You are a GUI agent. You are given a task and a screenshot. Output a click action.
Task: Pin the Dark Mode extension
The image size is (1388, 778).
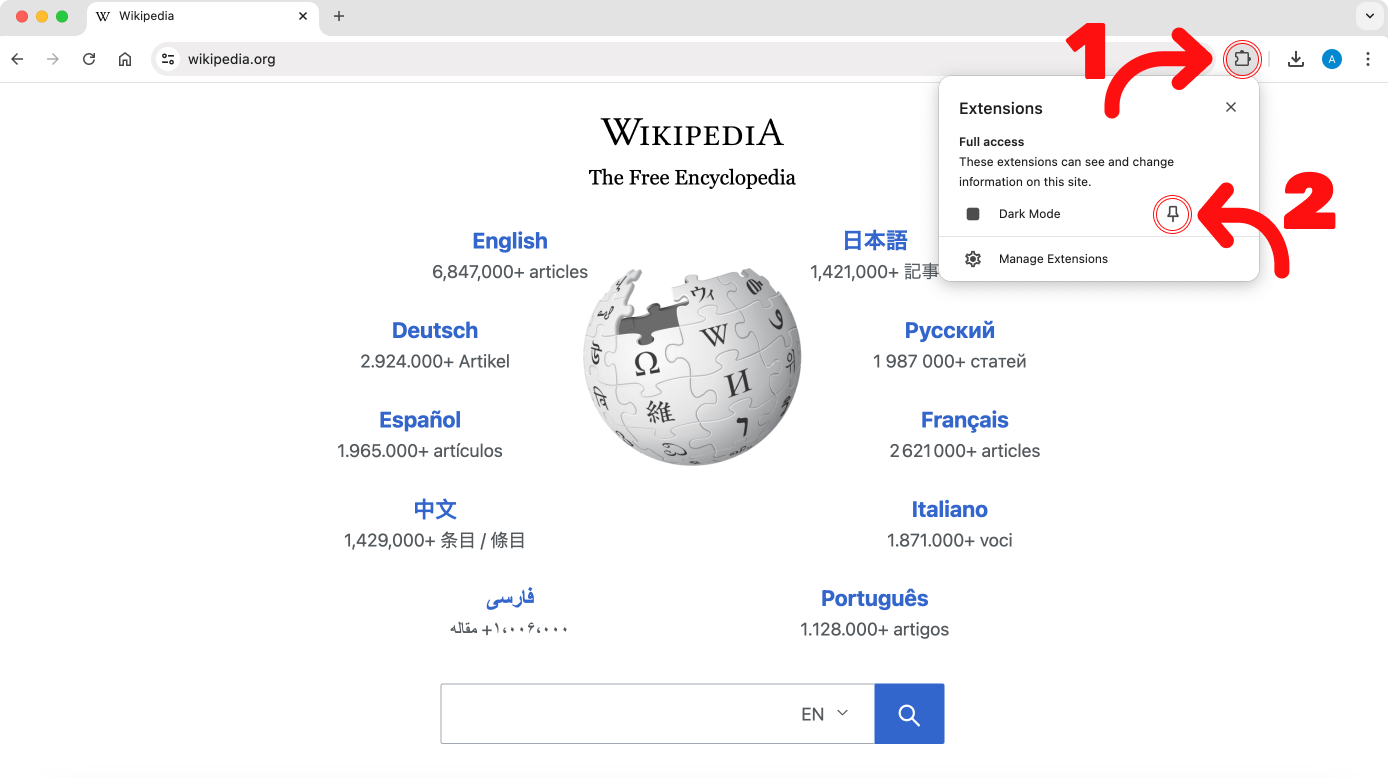tap(1173, 214)
